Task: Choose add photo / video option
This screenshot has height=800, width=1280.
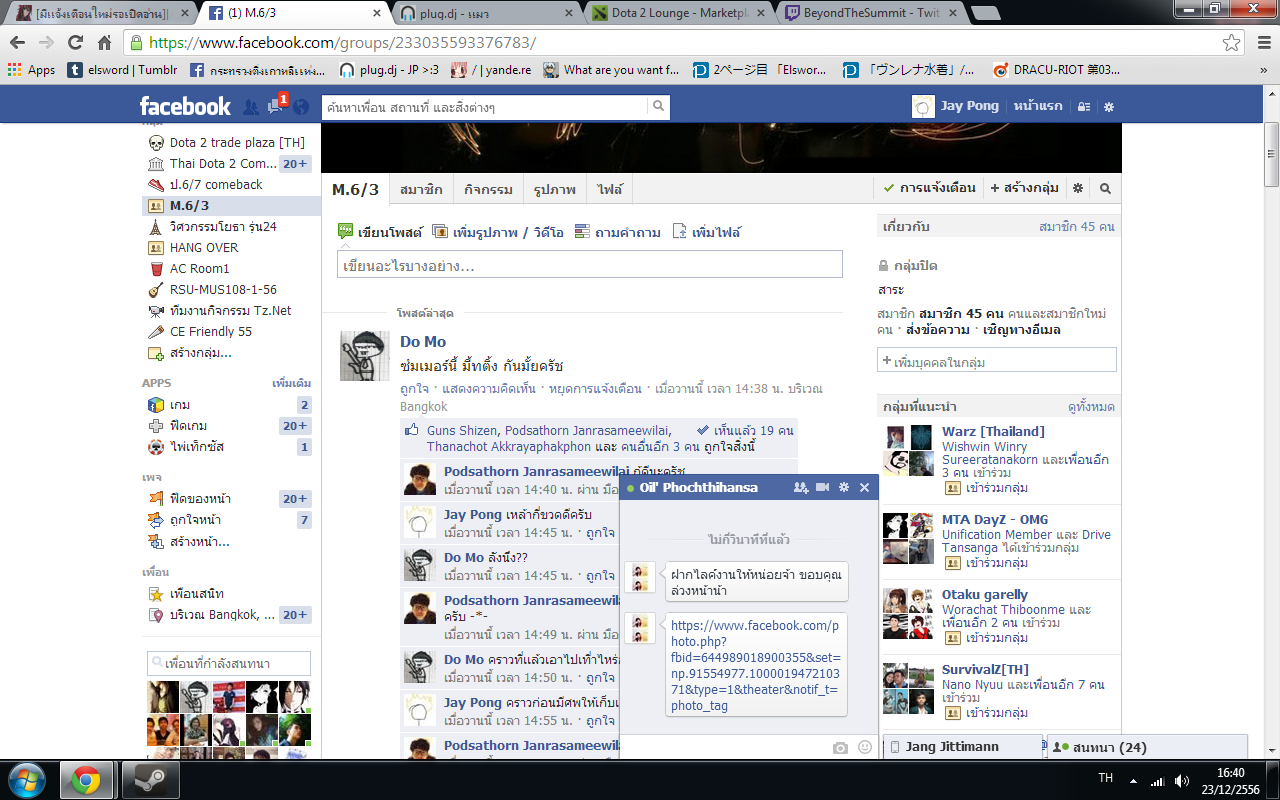Action: click(x=497, y=232)
